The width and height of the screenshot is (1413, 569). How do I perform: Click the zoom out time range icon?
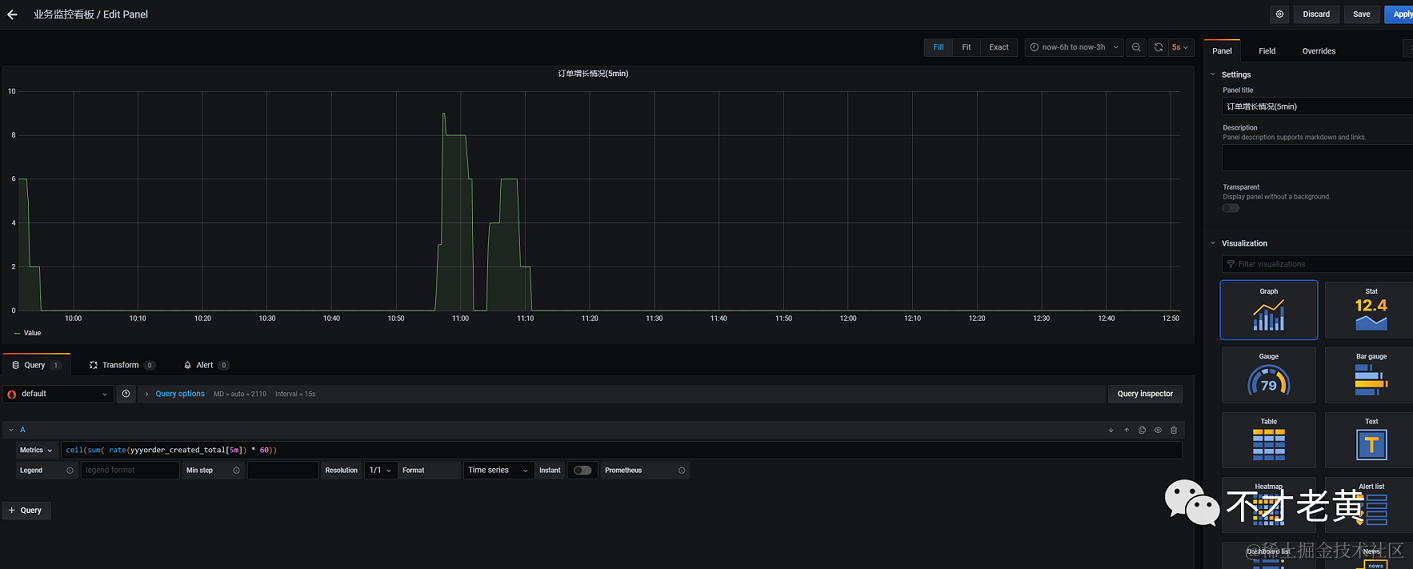[x=1136, y=47]
